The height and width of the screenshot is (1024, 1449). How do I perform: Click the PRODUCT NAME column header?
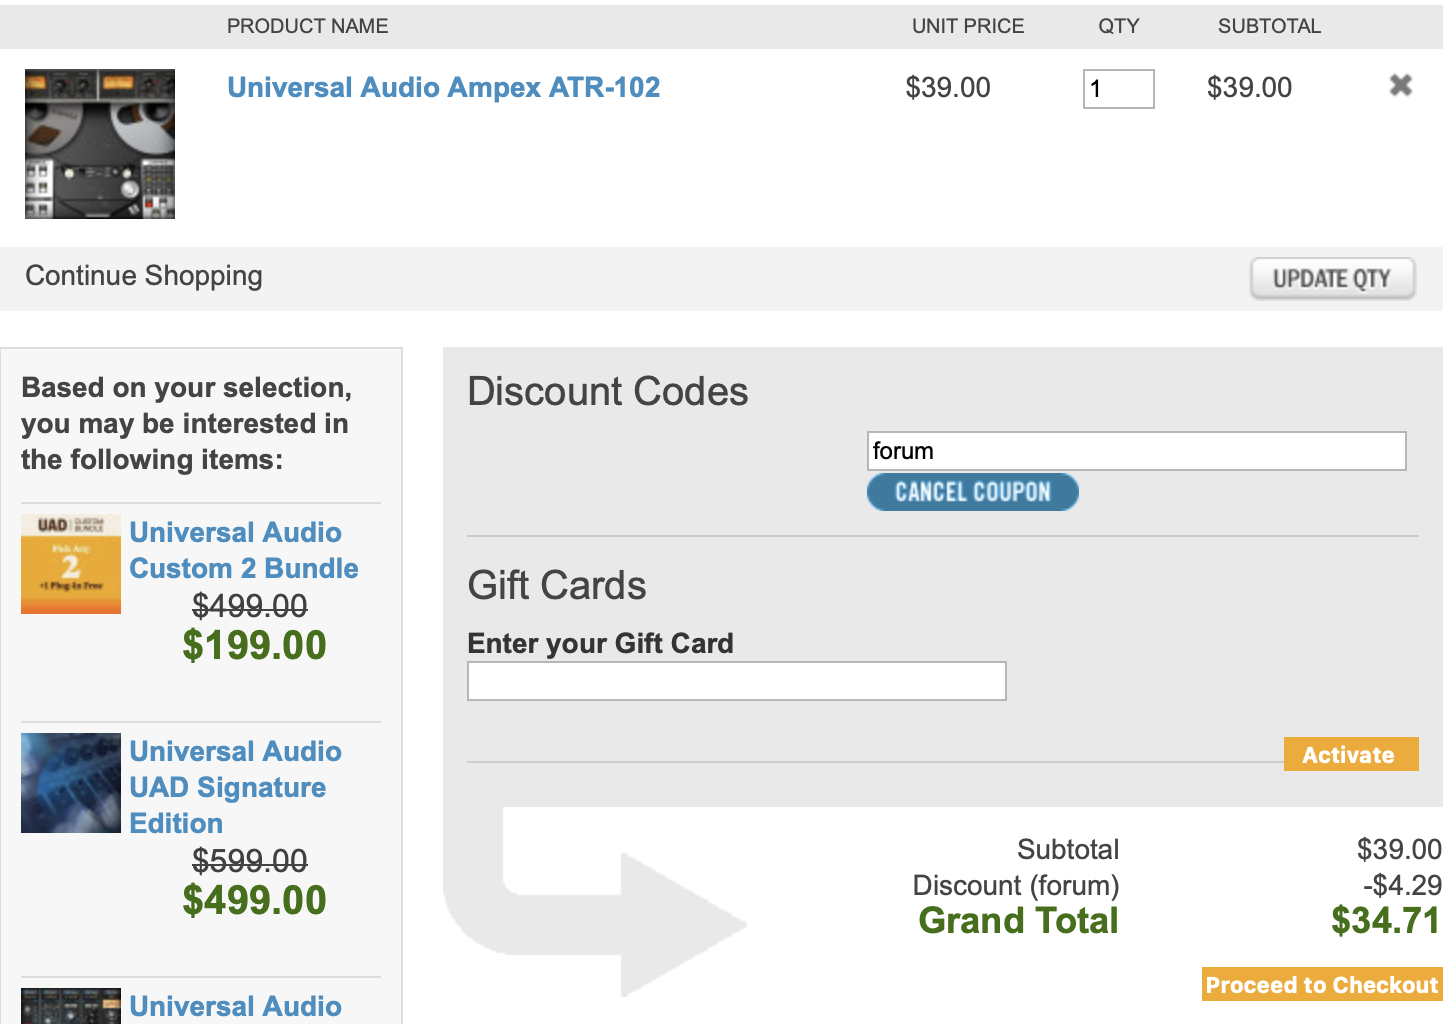click(307, 26)
